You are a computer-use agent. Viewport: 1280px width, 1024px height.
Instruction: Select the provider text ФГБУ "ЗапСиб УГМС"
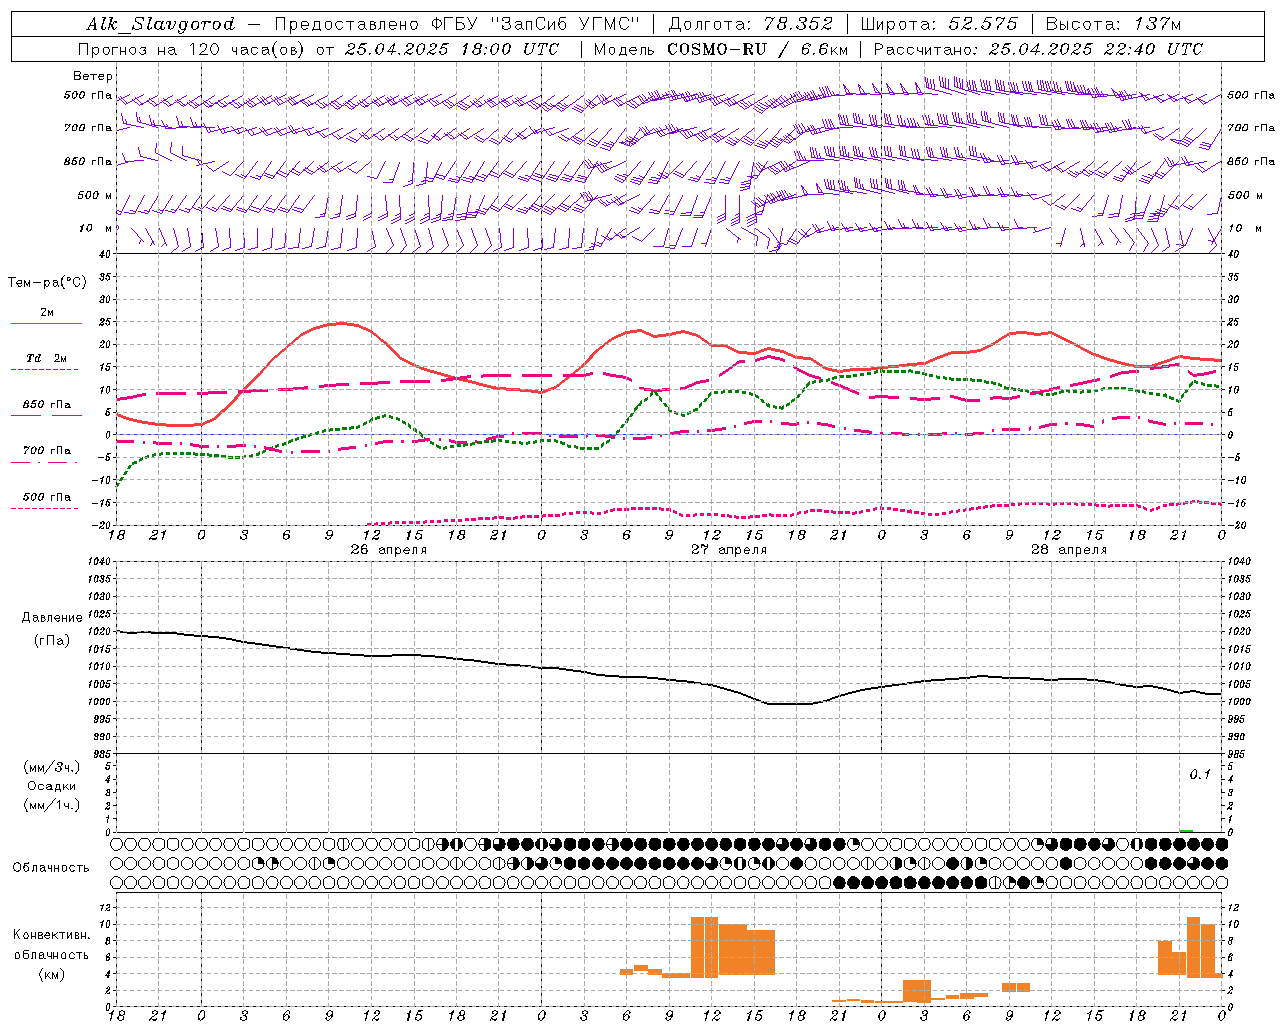[538, 24]
